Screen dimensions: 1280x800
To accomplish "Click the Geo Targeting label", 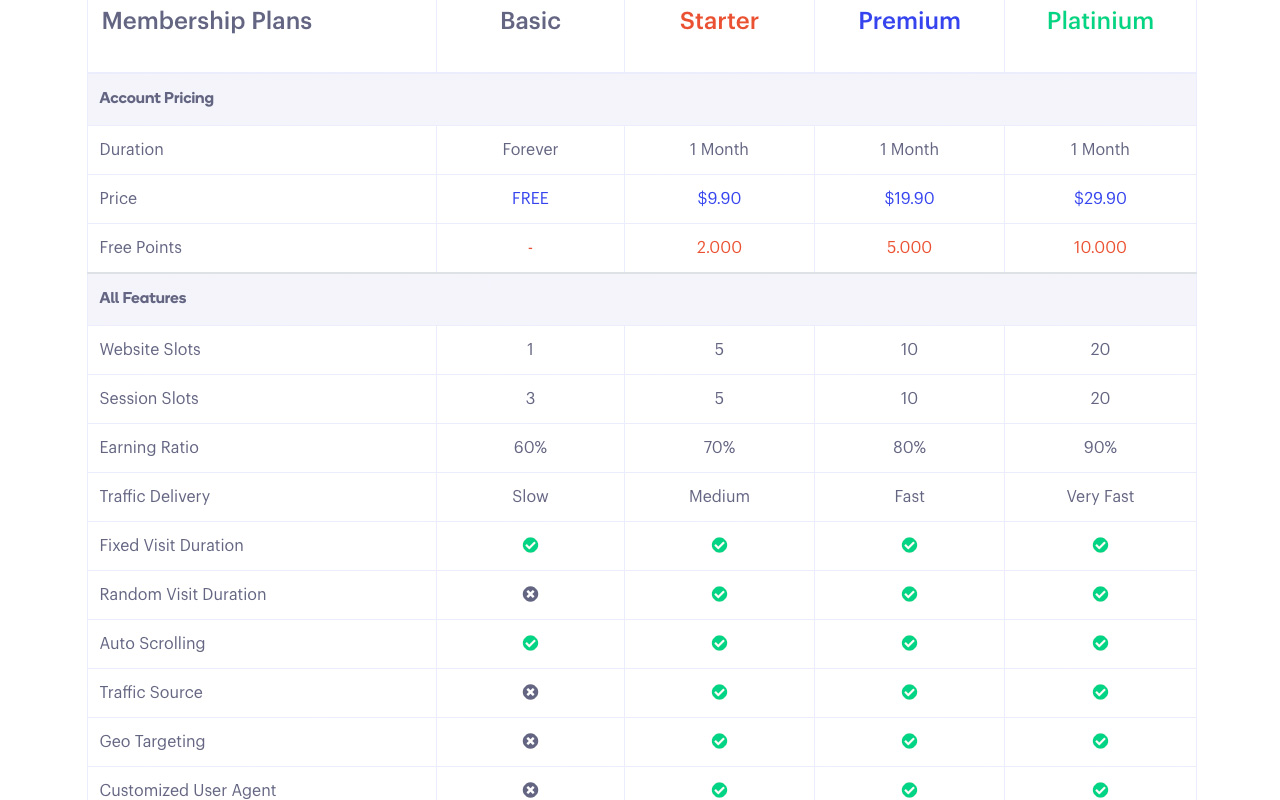I will (152, 741).
